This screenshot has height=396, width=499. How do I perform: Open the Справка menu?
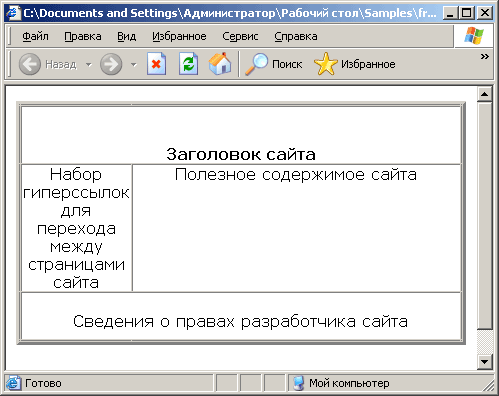(296, 36)
